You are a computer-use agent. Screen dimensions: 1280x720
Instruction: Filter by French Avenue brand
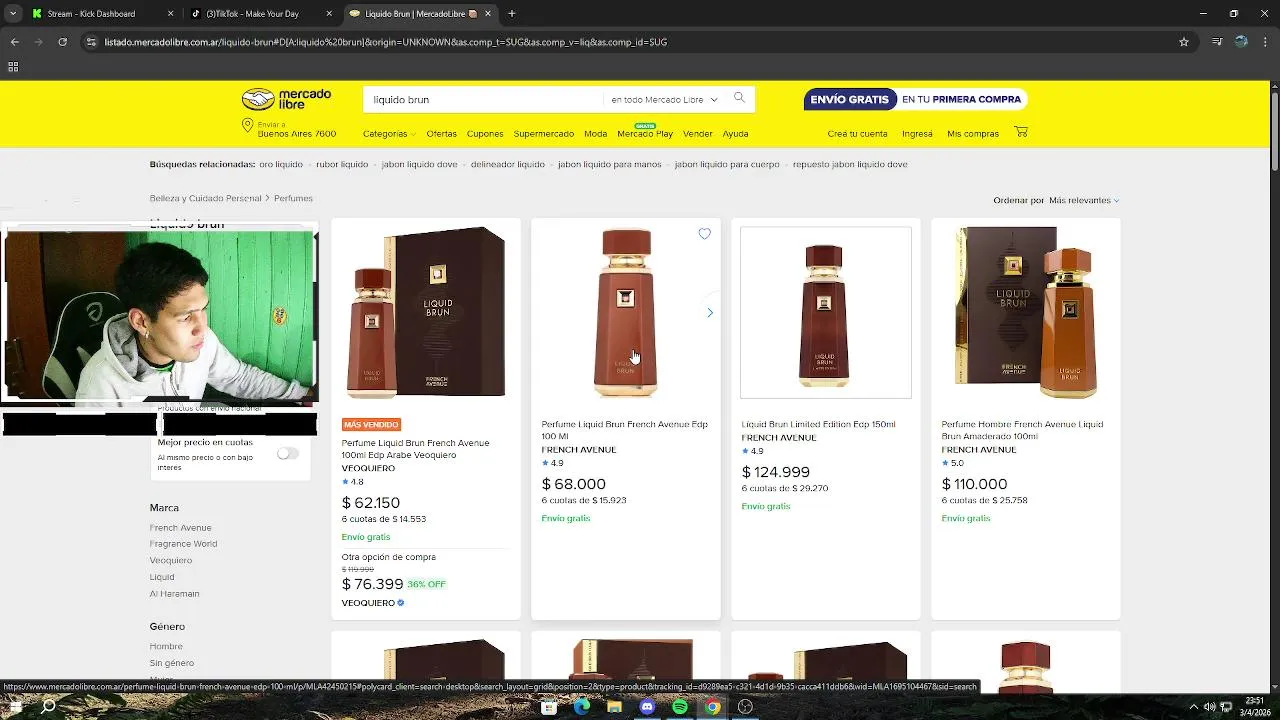coord(181,528)
